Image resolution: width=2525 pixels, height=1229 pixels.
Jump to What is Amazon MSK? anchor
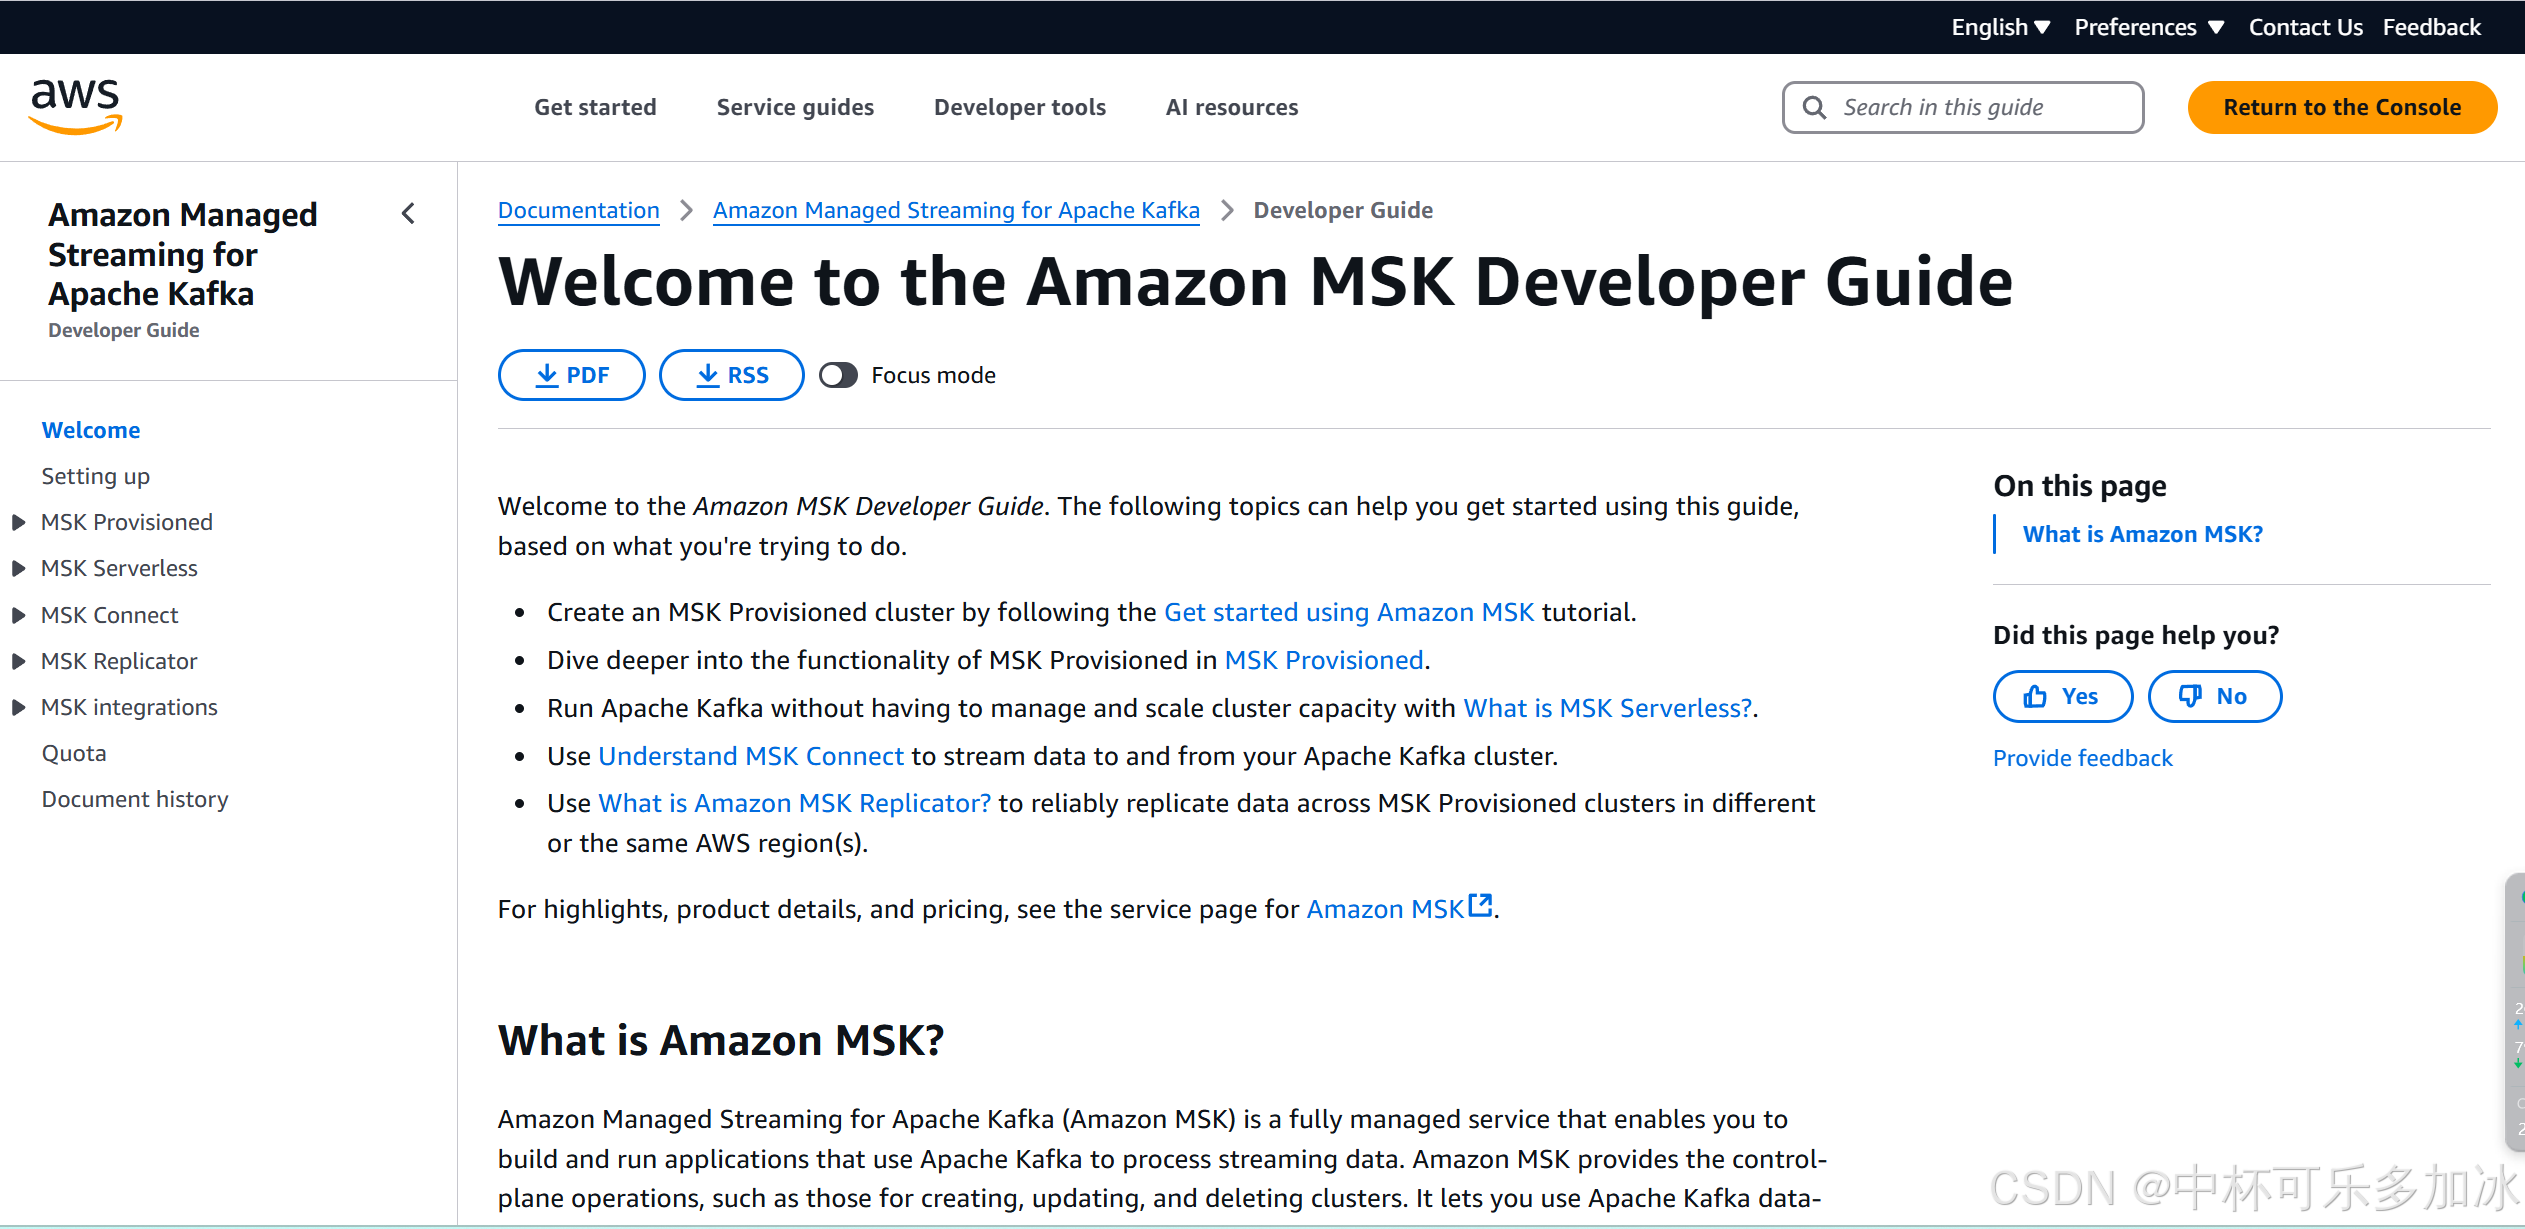2142,534
